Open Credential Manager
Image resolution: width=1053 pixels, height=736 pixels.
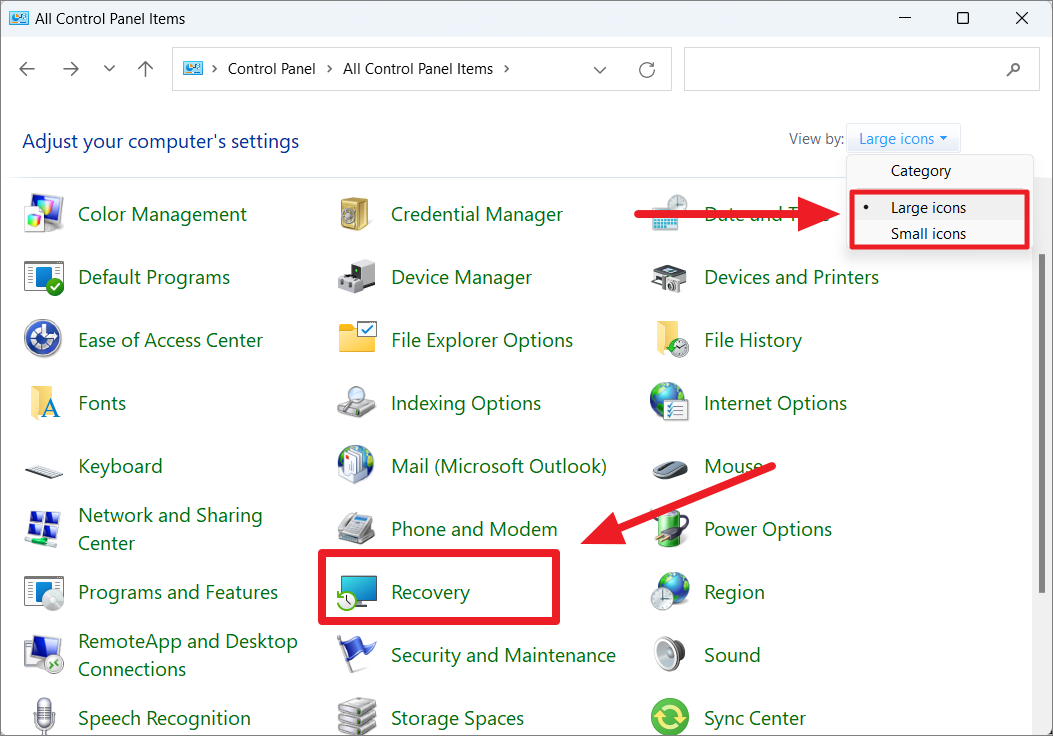[477, 214]
